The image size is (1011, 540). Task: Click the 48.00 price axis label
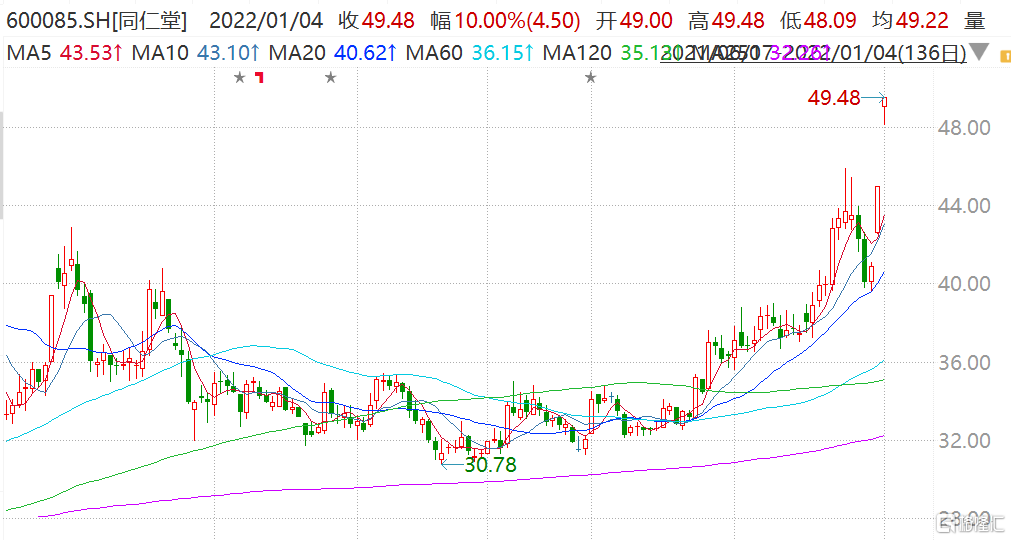(963, 128)
